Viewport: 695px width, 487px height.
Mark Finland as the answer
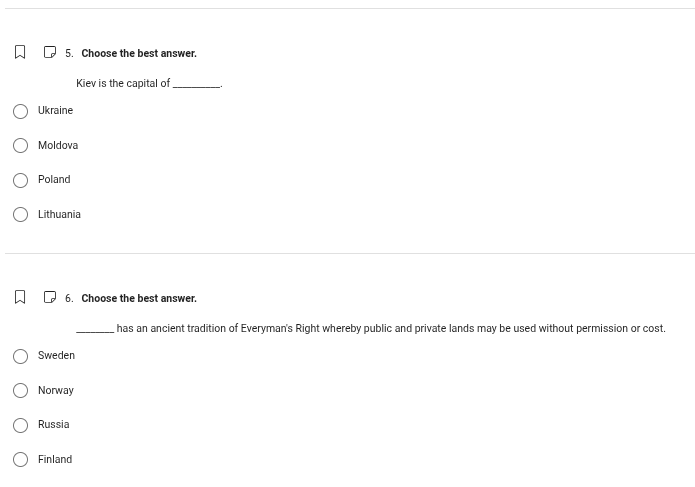(x=20, y=460)
